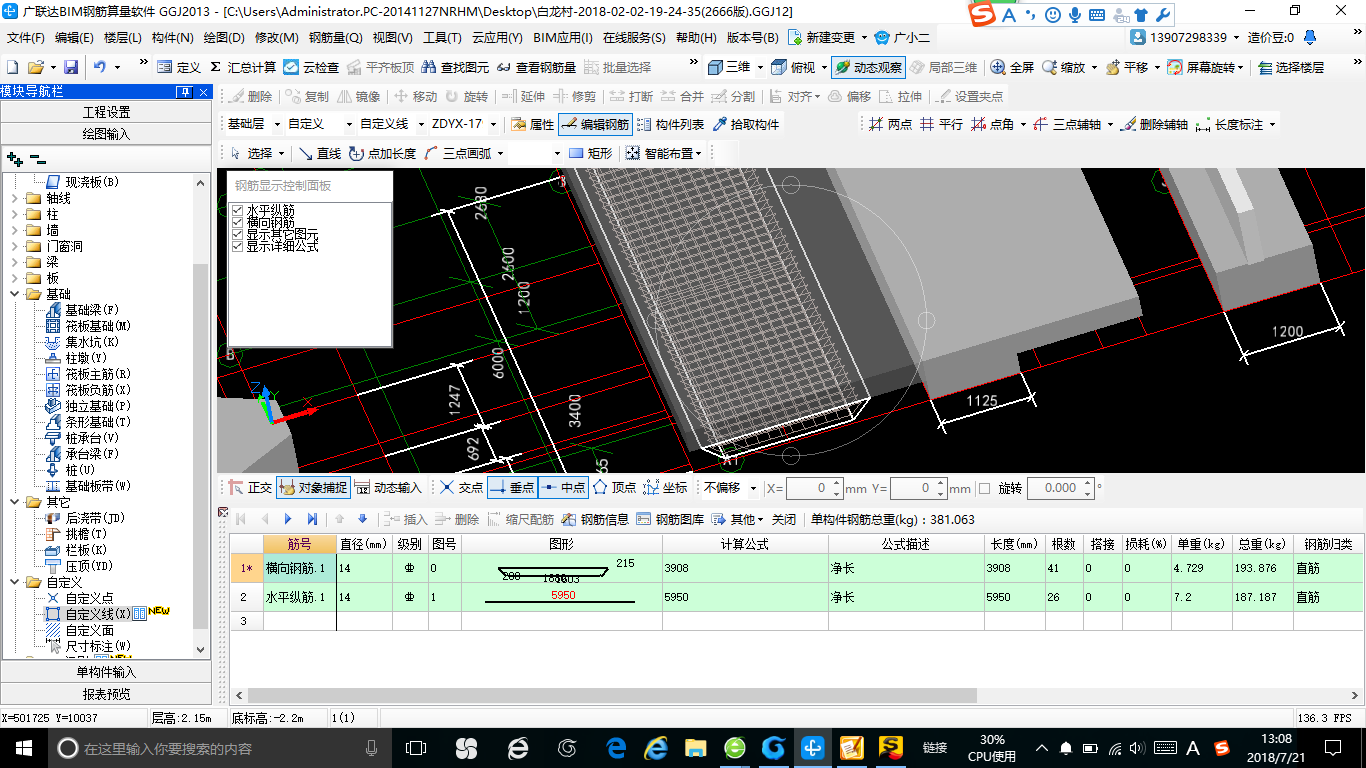Enable 交点 snap
1366x768 pixels.
(x=461, y=488)
